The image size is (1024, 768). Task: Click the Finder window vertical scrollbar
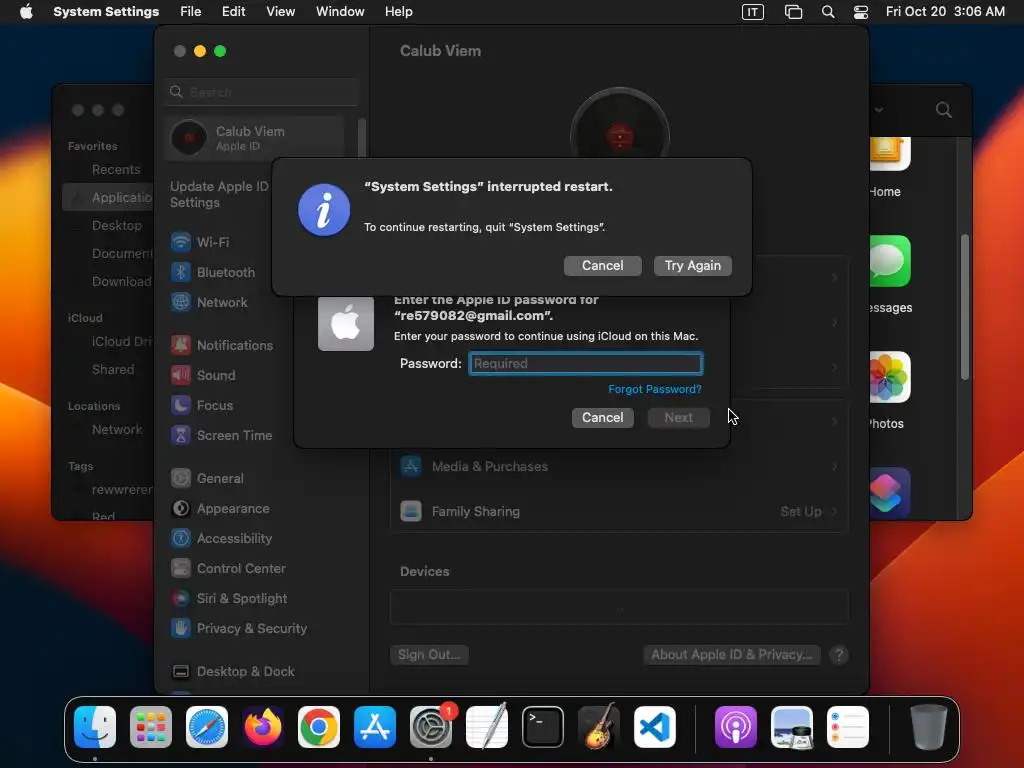click(965, 306)
